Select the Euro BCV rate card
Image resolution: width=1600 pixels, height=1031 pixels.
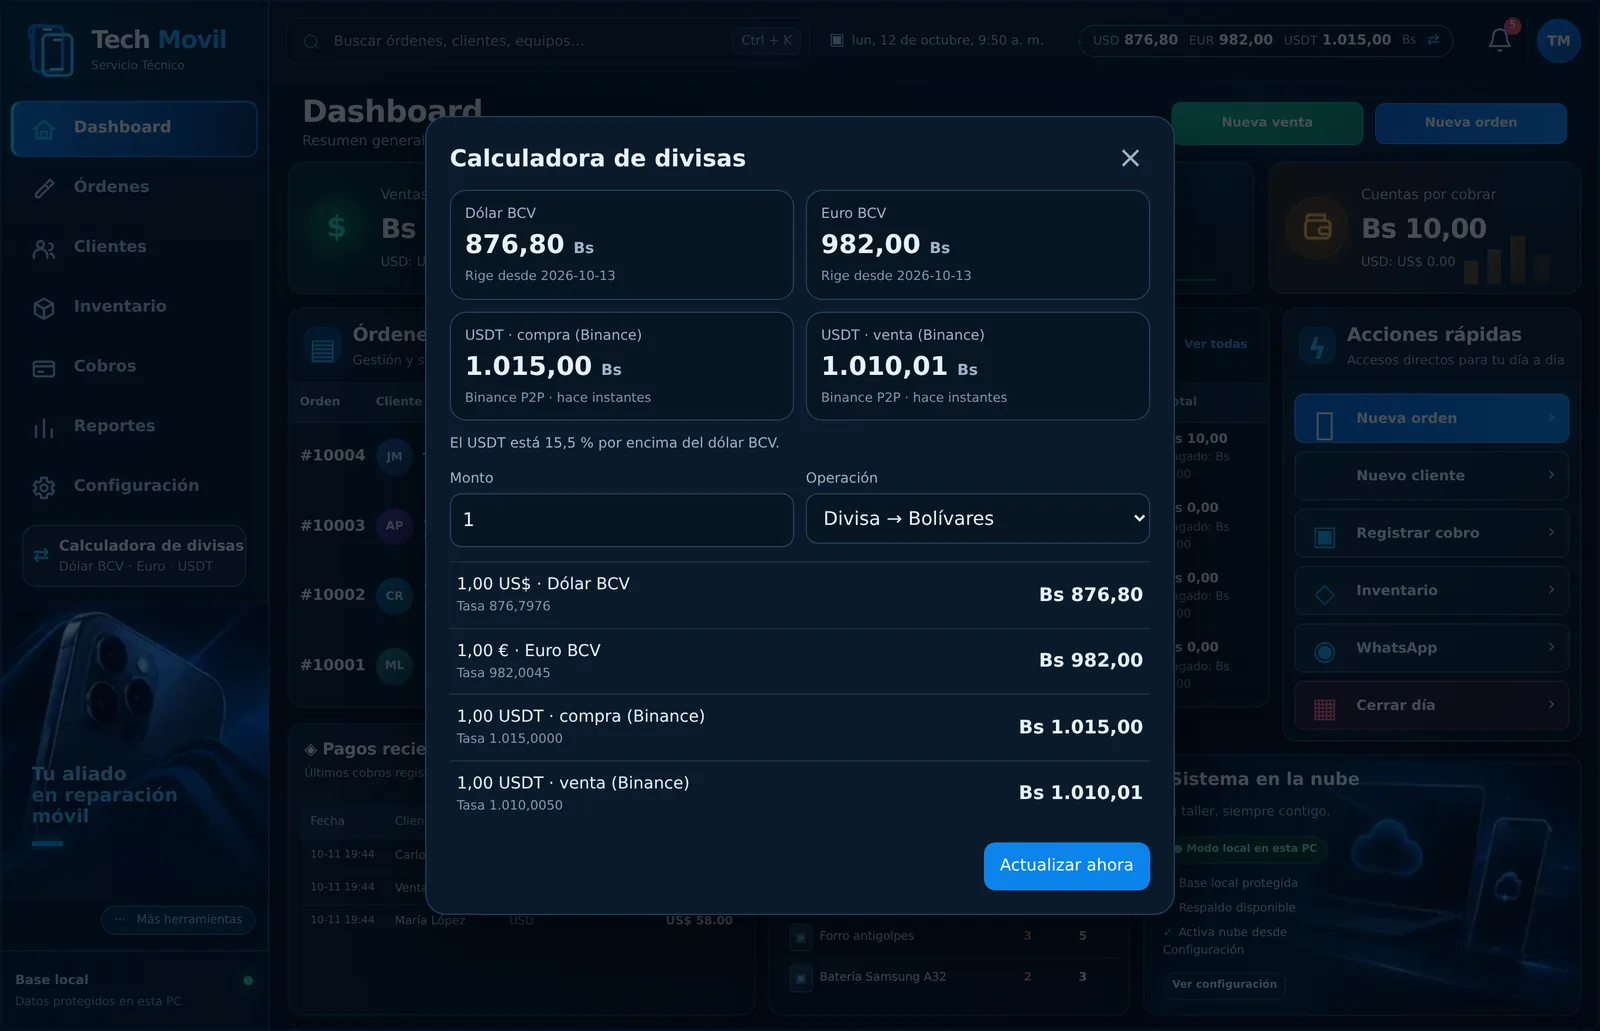click(977, 245)
